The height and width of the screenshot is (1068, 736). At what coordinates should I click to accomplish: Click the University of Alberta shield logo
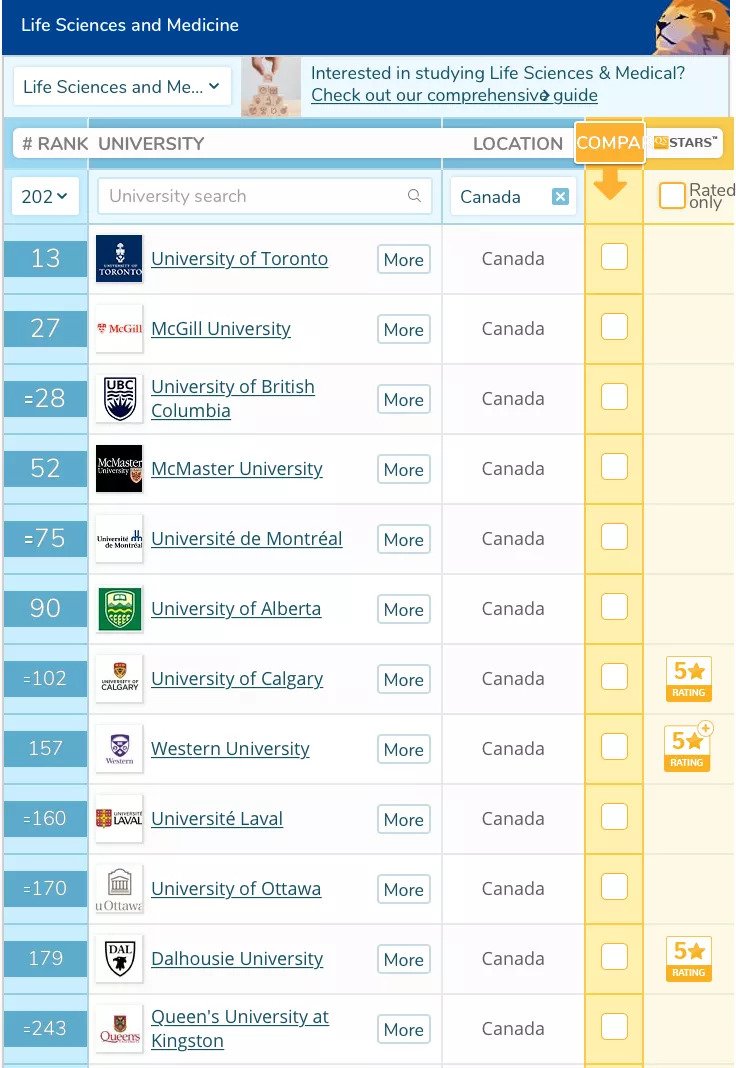(119, 609)
